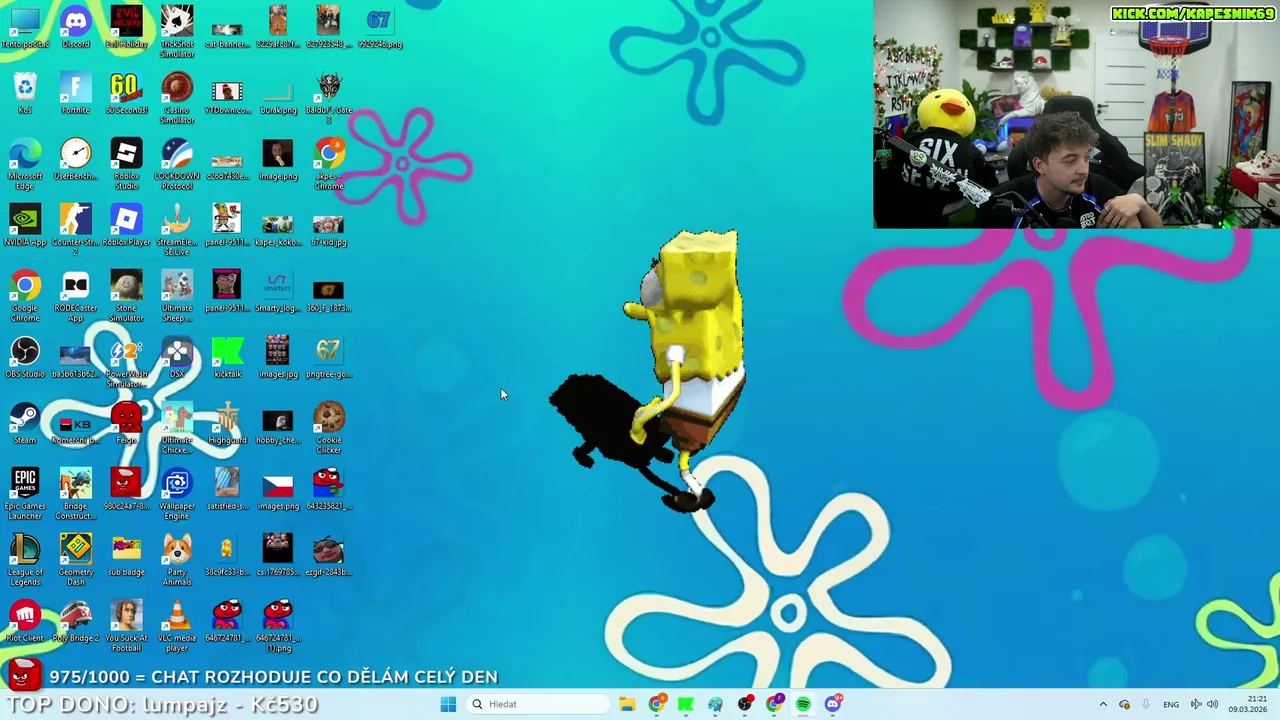Launch the Bridge Constructor shortcut
The image size is (1280, 720).
(76, 494)
